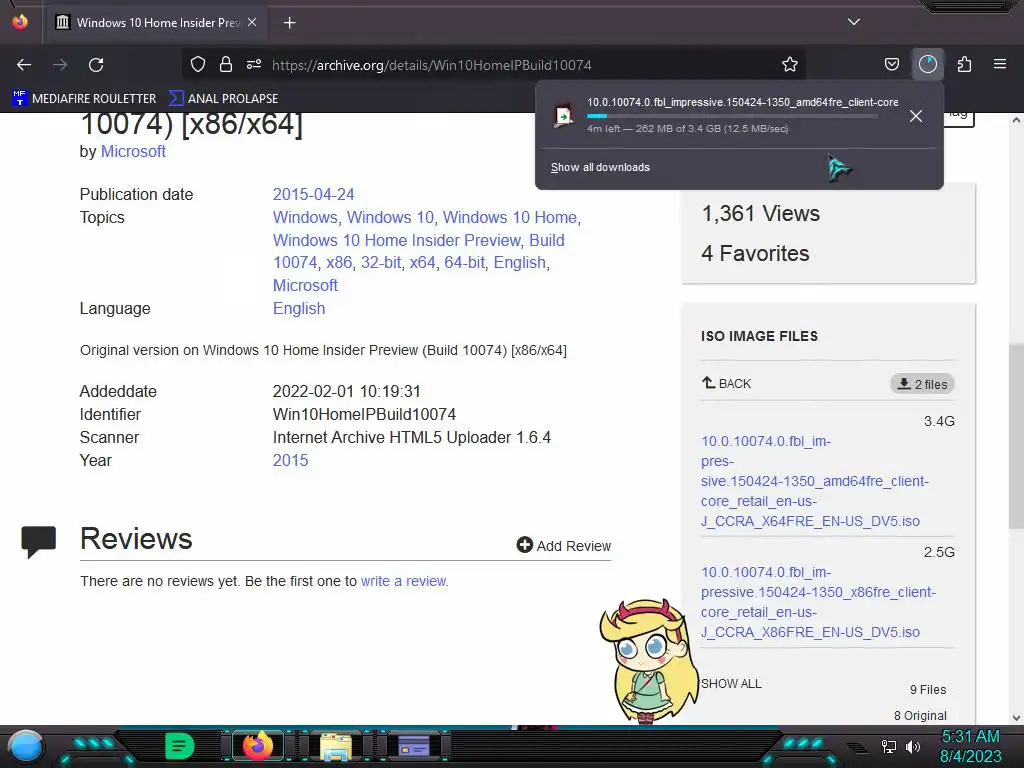
Task: Click '4 Favorites' text
Action: tap(755, 253)
